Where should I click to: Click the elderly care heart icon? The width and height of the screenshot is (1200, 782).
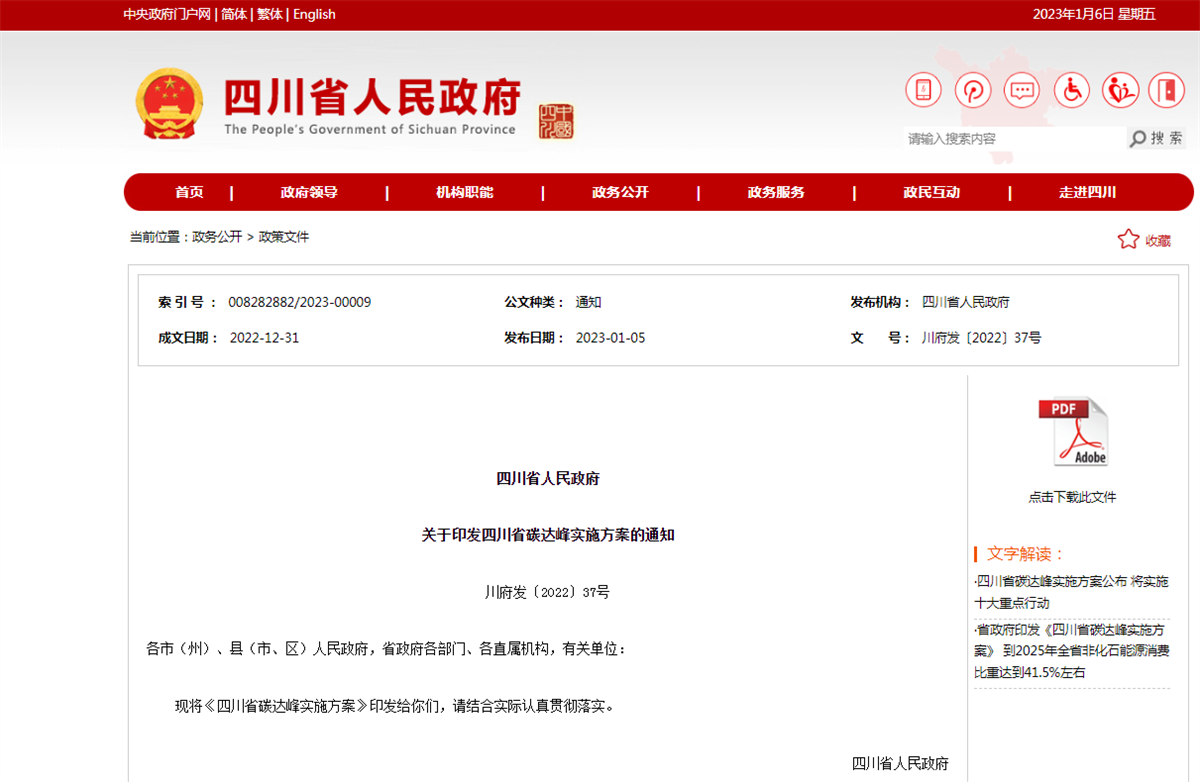[x=1120, y=91]
